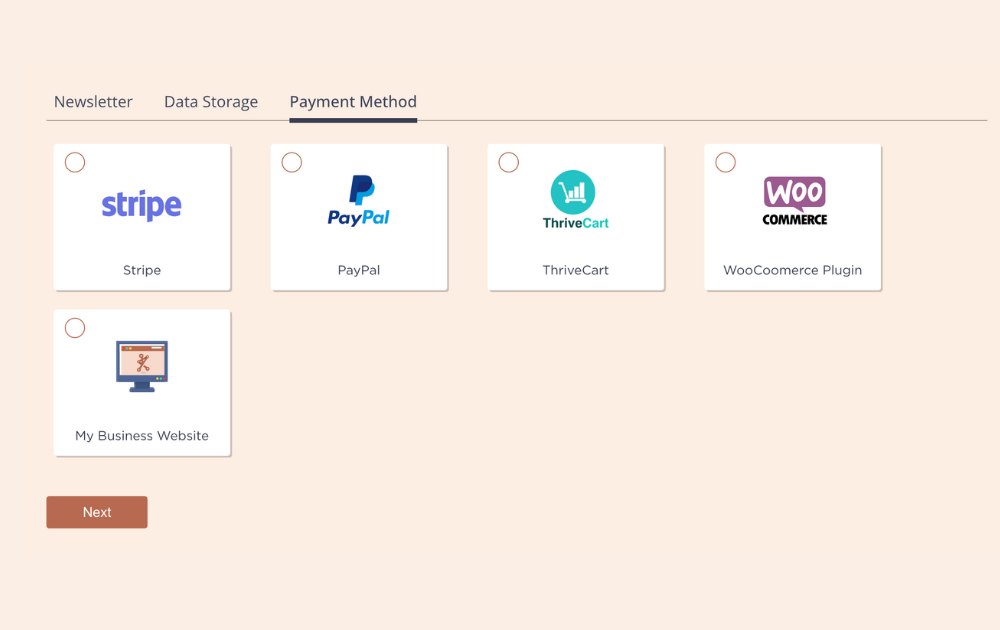The height and width of the screenshot is (630, 1000).
Task: Click the PayPal text label
Action: tap(358, 270)
